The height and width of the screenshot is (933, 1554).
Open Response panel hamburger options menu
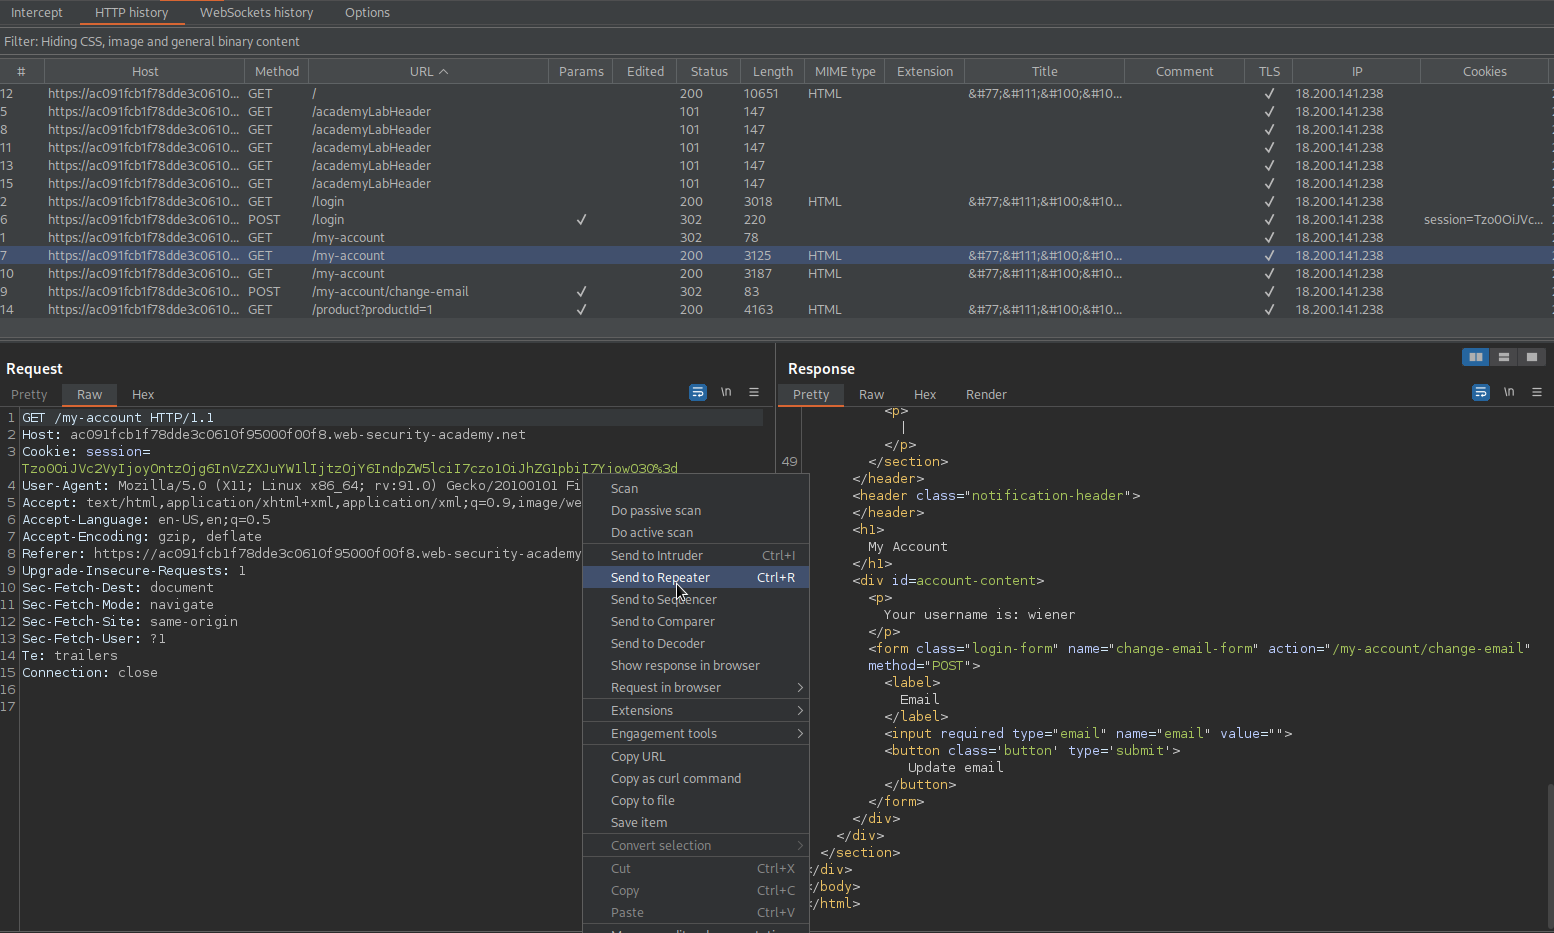1537,393
